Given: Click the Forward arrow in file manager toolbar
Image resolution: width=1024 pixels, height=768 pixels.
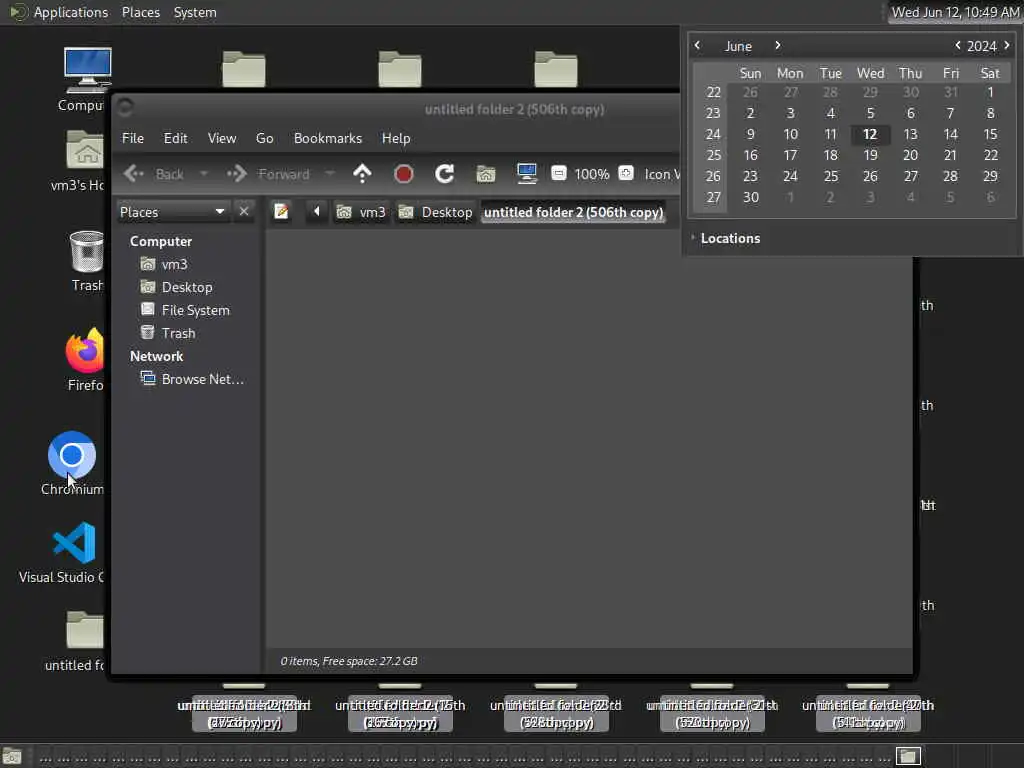Looking at the screenshot, I should click(237, 174).
